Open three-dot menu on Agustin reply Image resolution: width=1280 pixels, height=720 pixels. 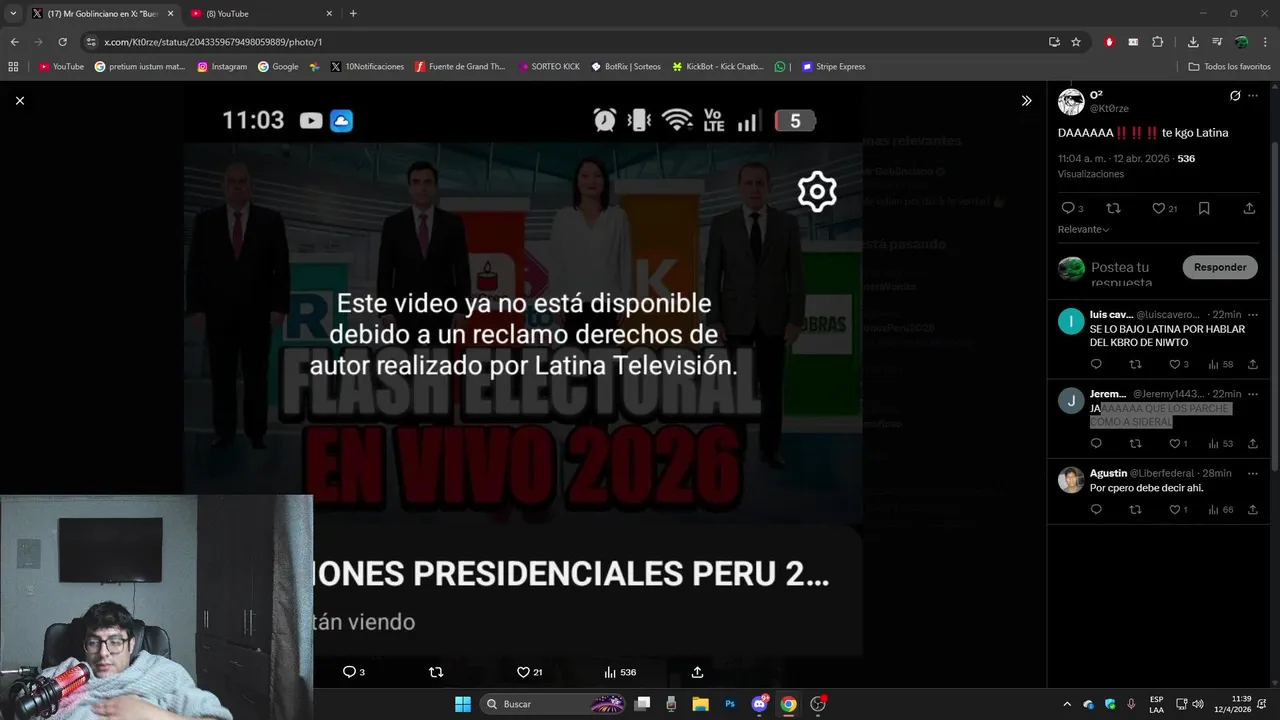[x=1253, y=473]
